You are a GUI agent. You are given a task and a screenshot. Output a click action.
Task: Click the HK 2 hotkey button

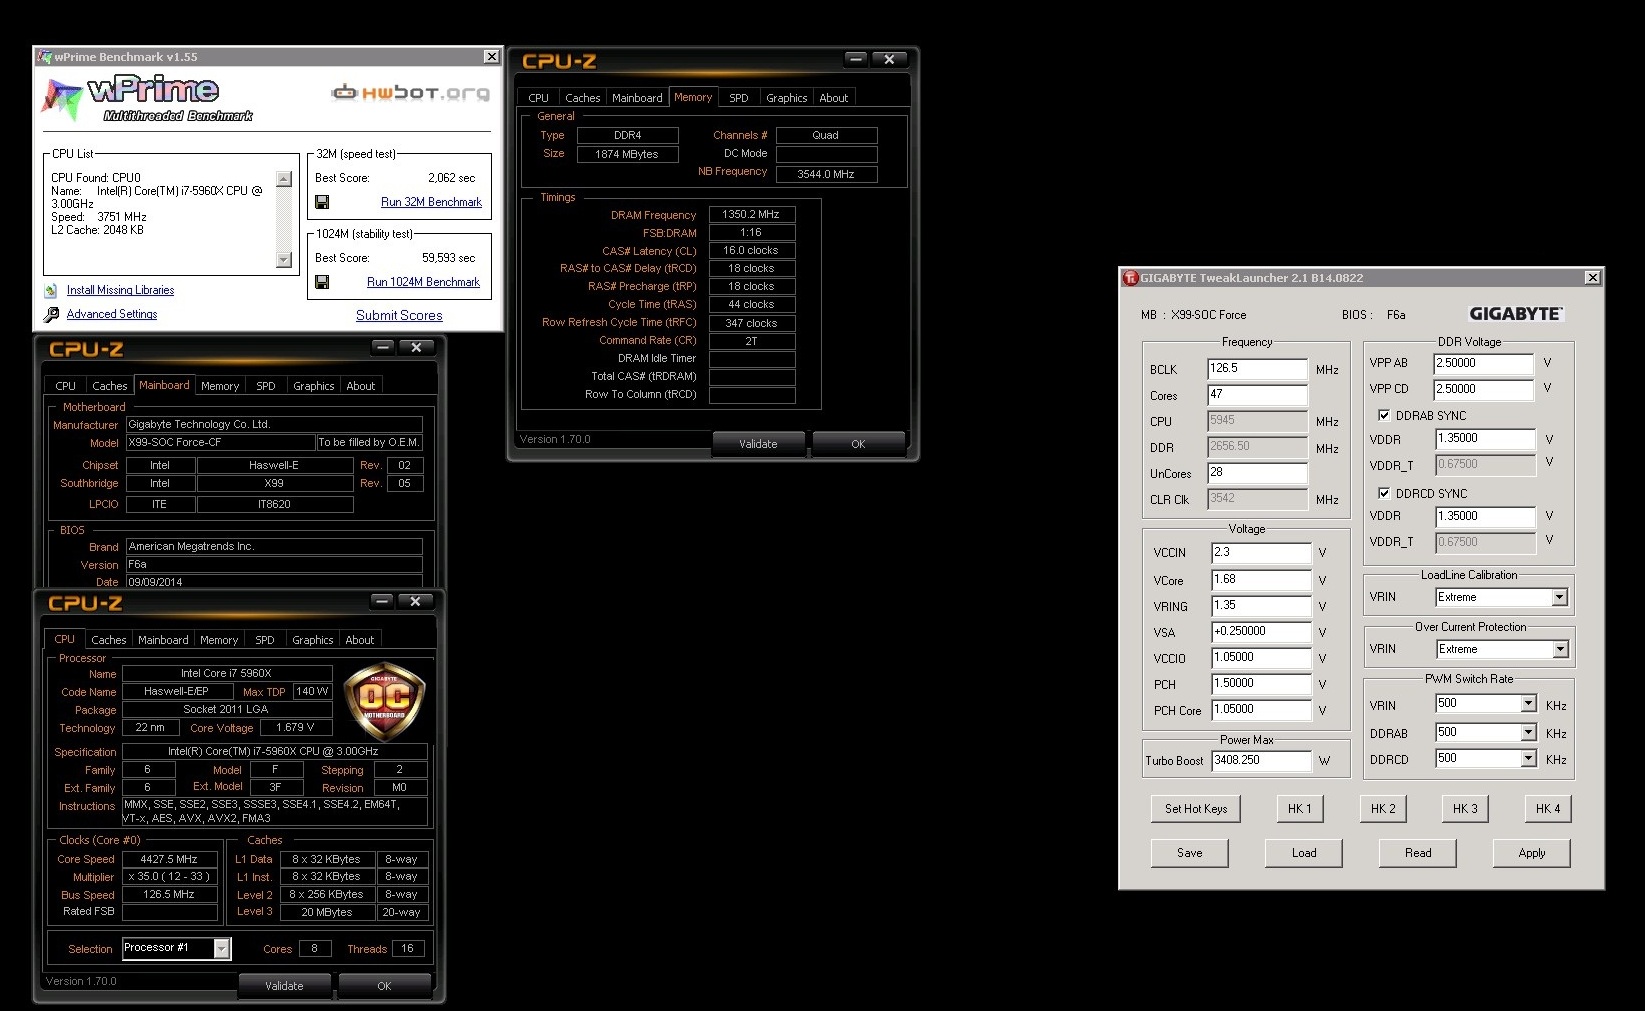pyautogui.click(x=1383, y=809)
